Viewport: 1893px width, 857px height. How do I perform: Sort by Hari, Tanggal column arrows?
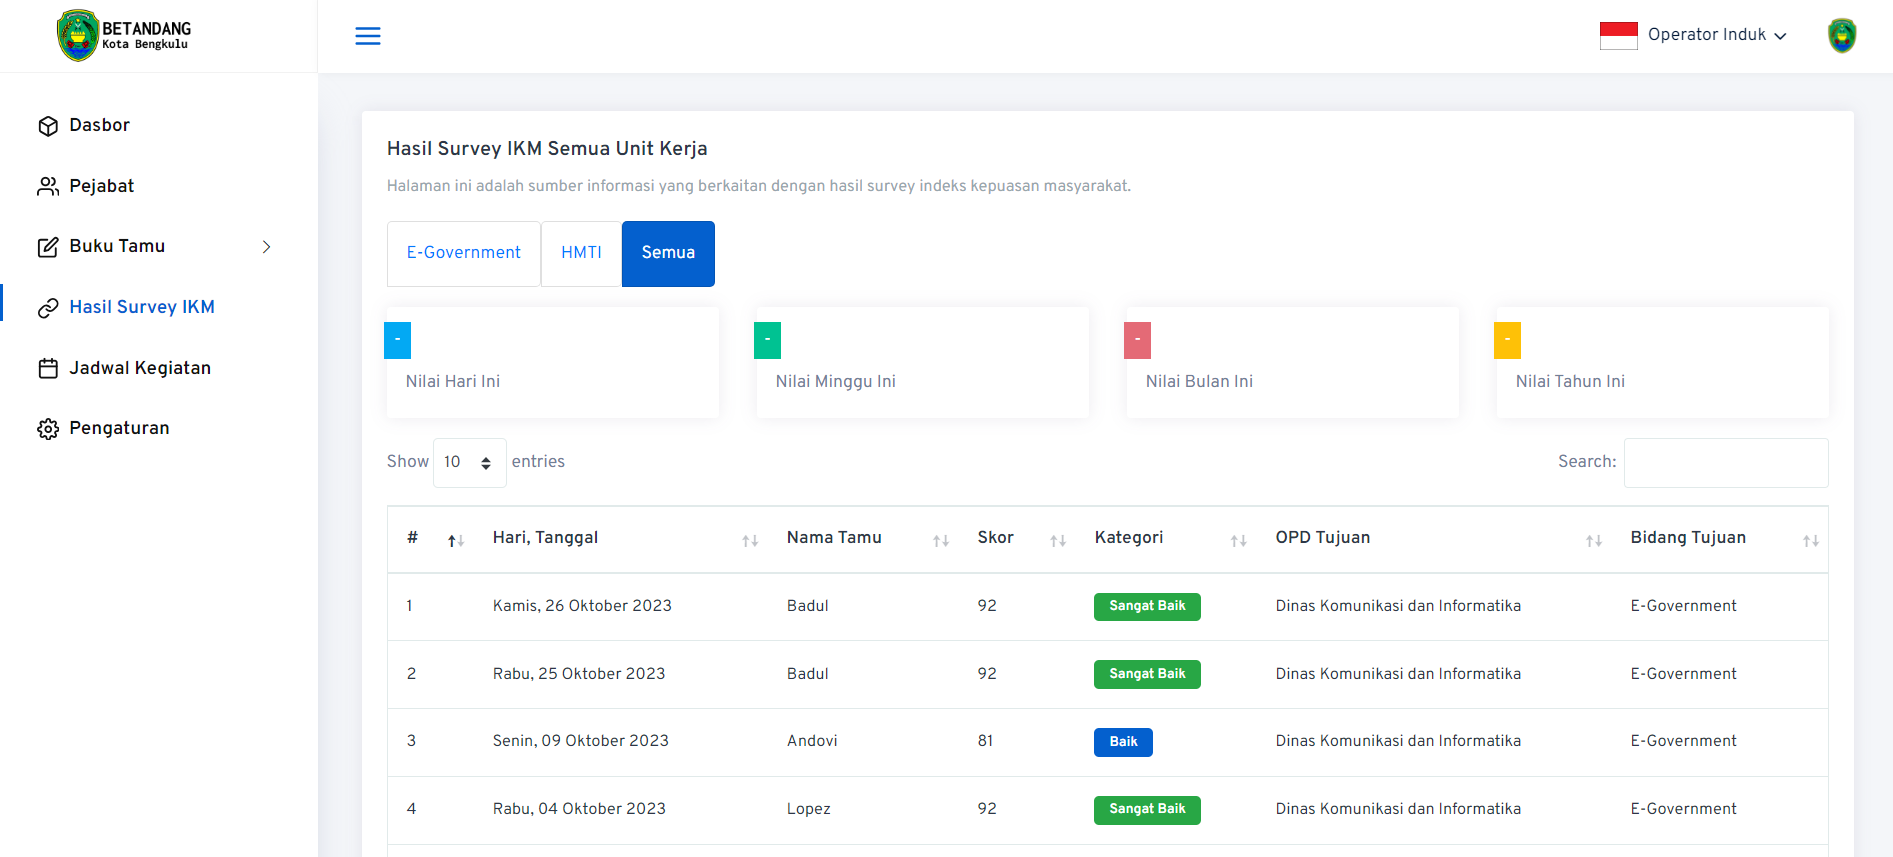(750, 541)
